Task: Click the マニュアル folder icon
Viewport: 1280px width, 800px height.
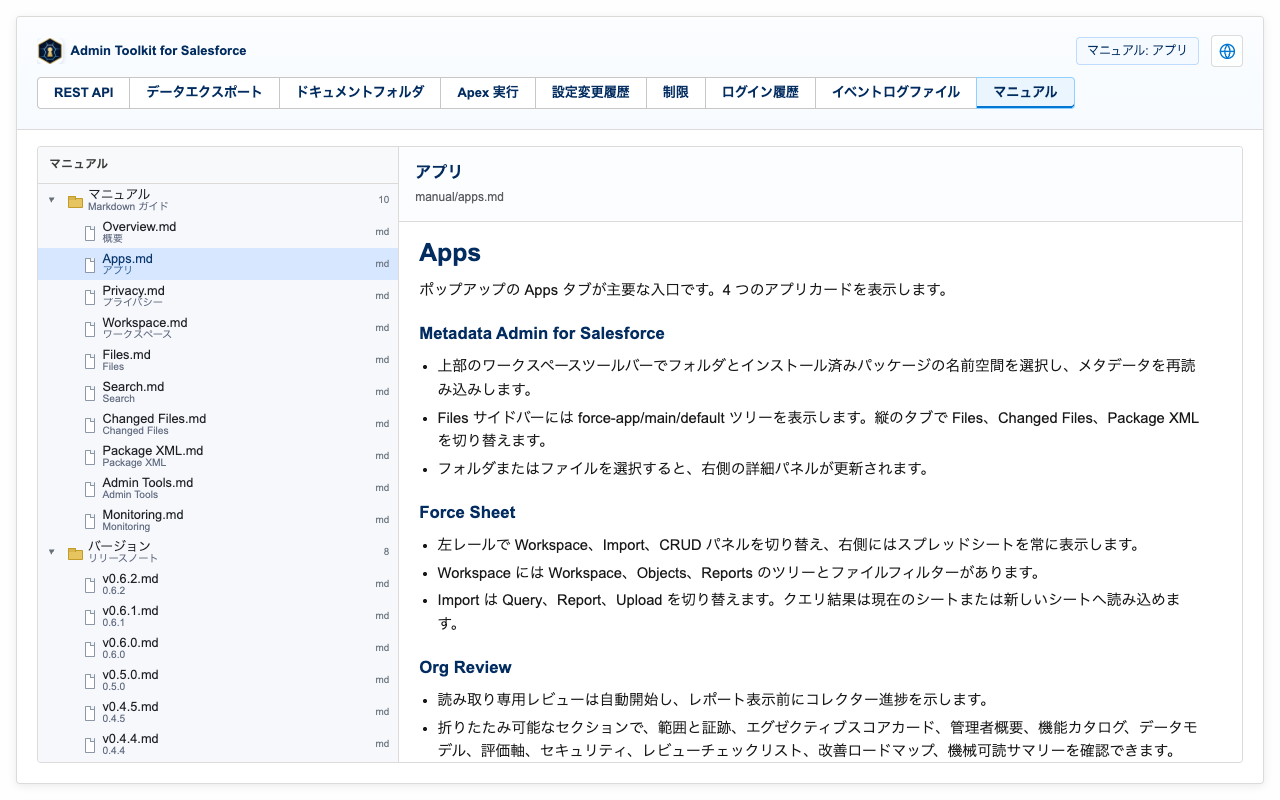Action: (x=75, y=201)
